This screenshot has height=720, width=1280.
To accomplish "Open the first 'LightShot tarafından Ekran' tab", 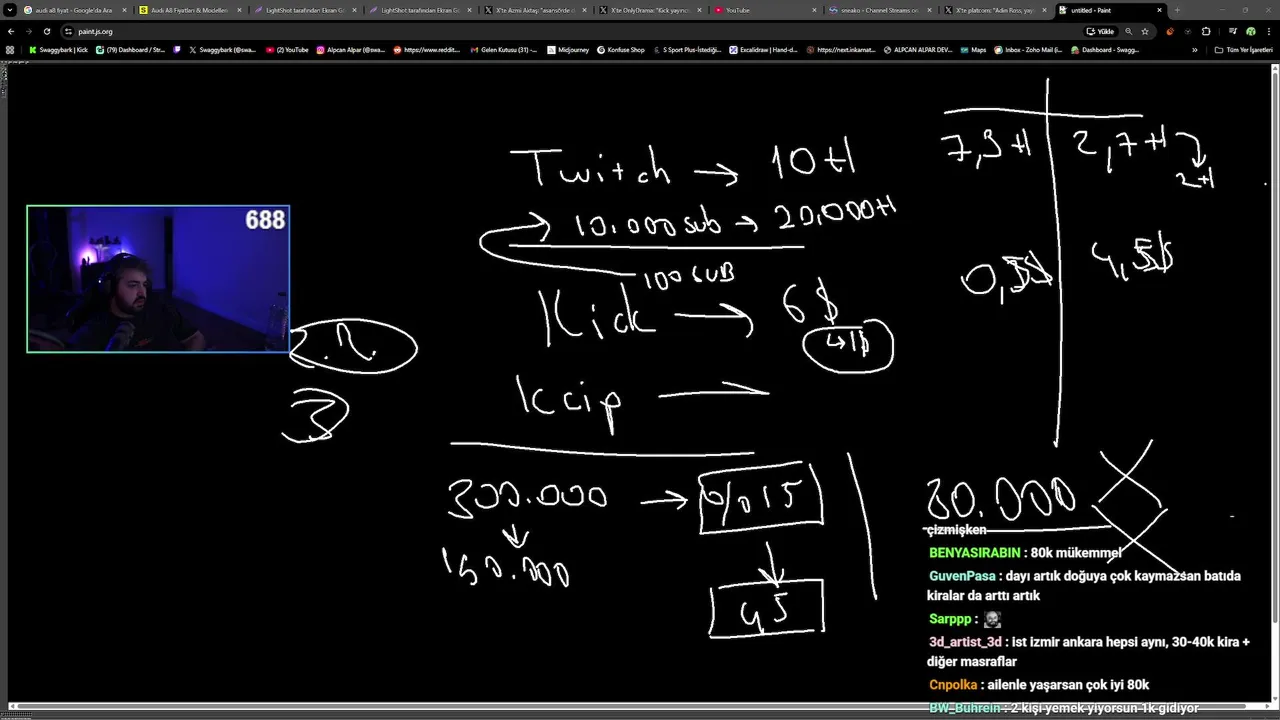I will click(x=305, y=10).
